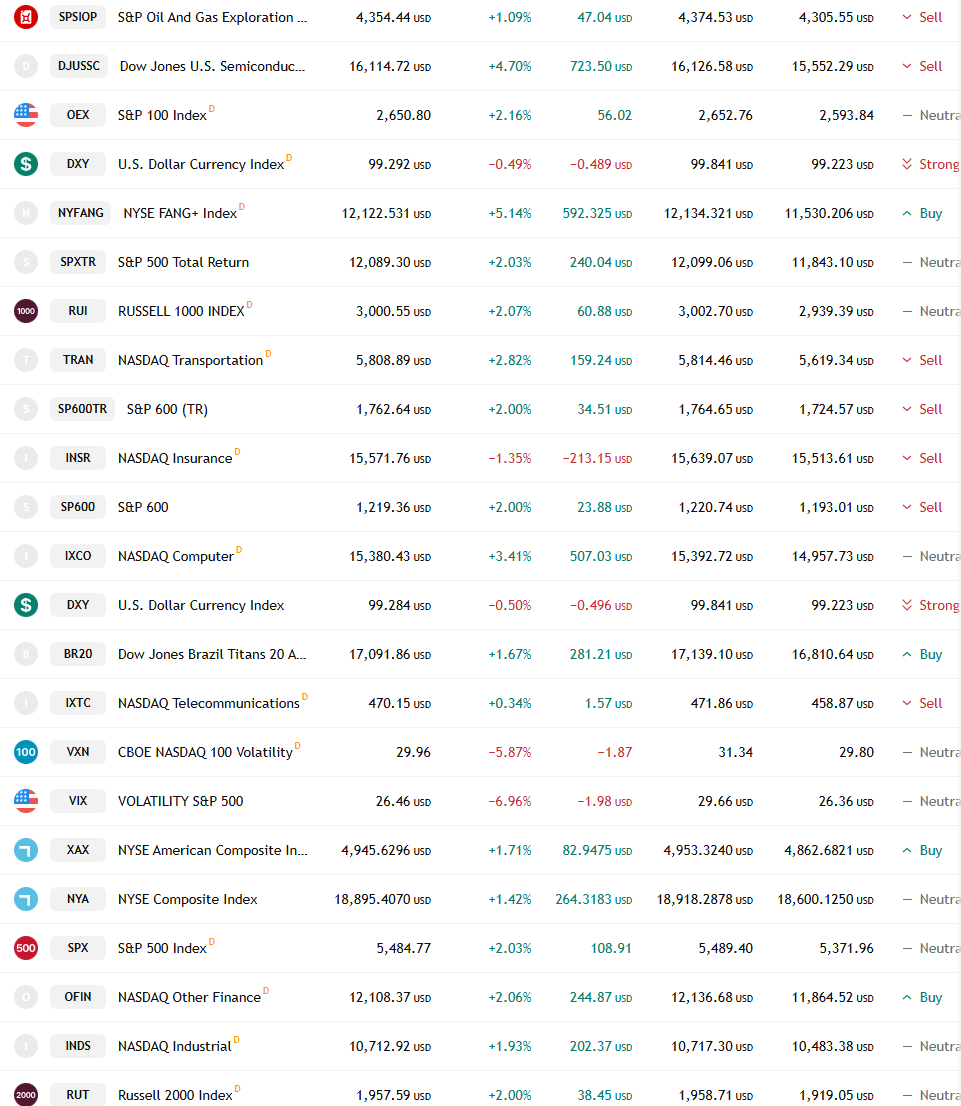Click the NYFANG ticker badge
The image size is (961, 1106).
tap(80, 213)
